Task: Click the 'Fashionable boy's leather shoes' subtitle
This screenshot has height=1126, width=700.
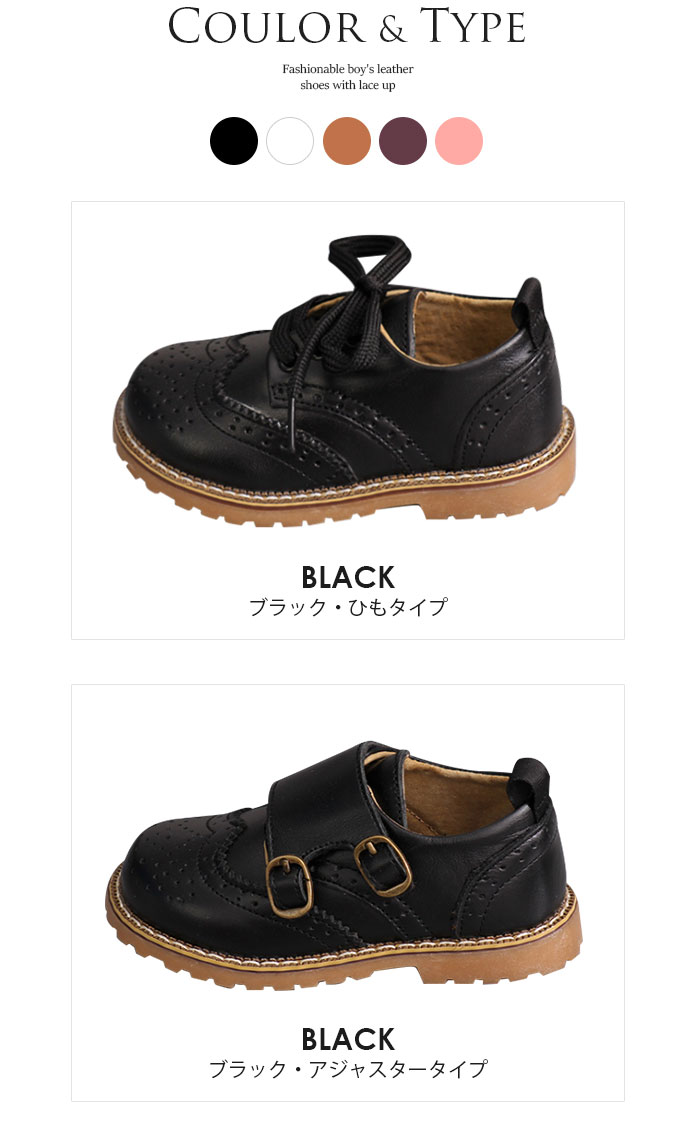Action: point(347,77)
